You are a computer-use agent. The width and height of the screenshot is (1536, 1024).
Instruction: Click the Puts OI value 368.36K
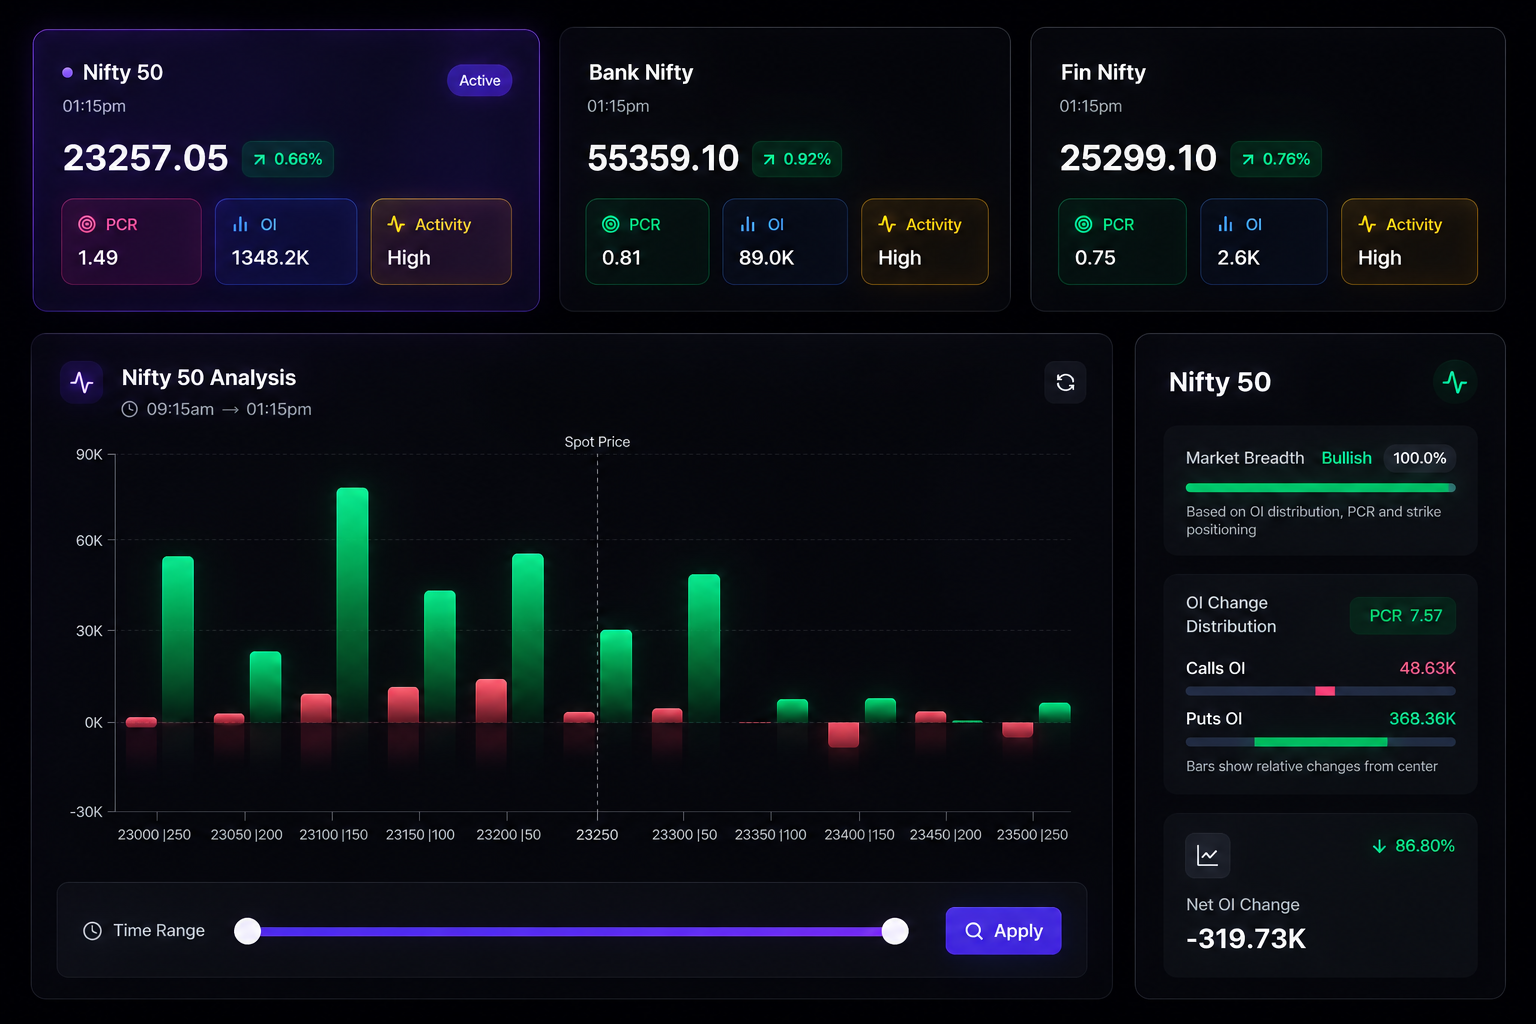[x=1422, y=719]
